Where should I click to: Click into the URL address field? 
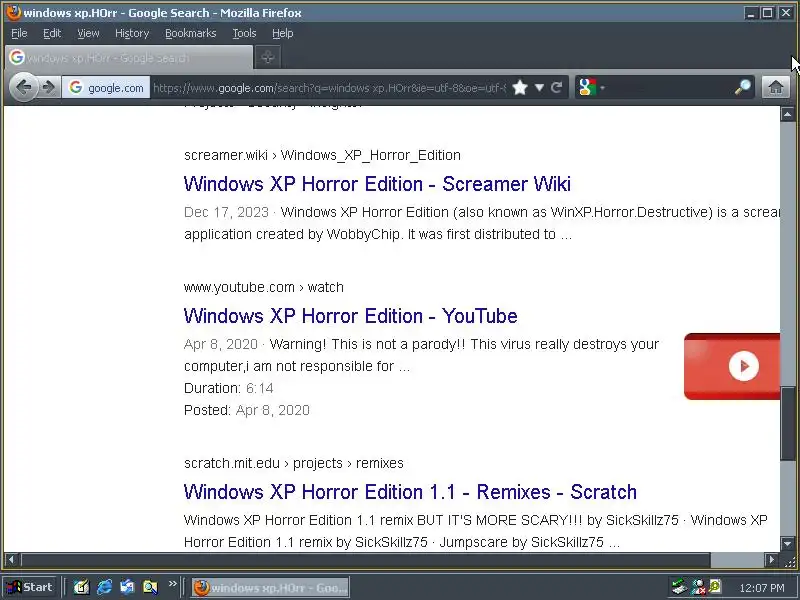click(x=330, y=88)
